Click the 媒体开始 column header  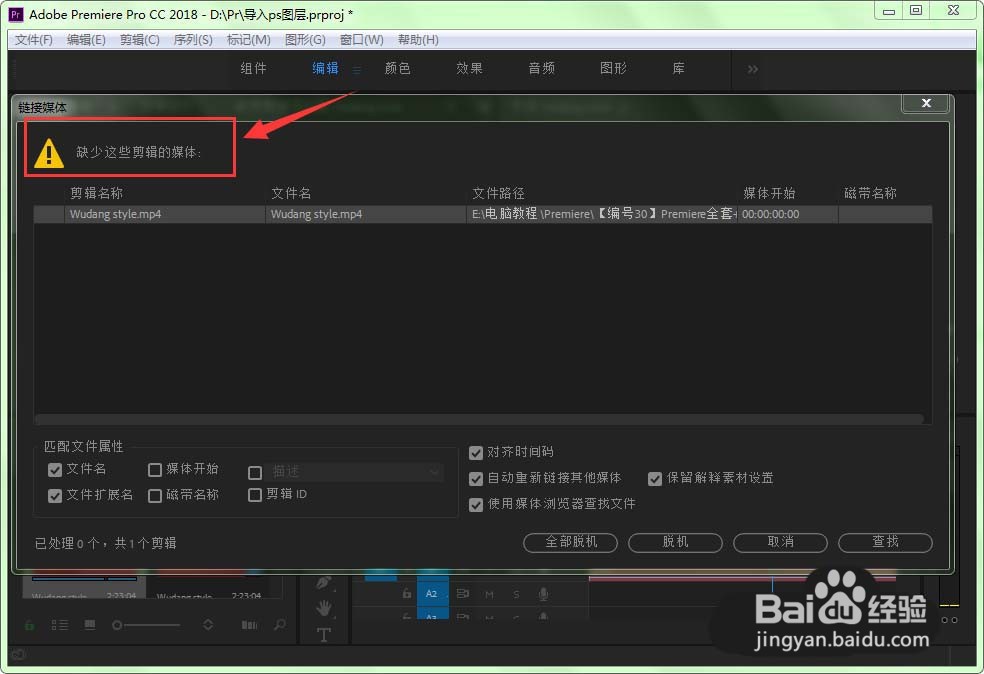pos(769,193)
